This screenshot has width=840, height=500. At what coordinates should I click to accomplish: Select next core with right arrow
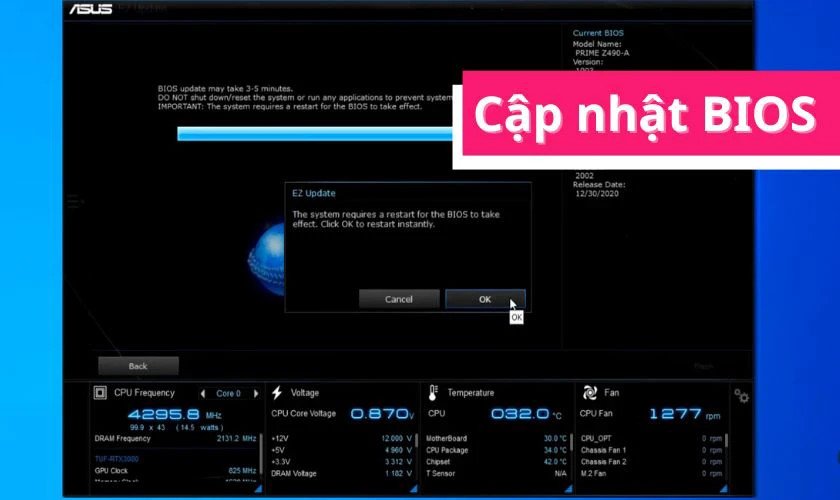(256, 393)
